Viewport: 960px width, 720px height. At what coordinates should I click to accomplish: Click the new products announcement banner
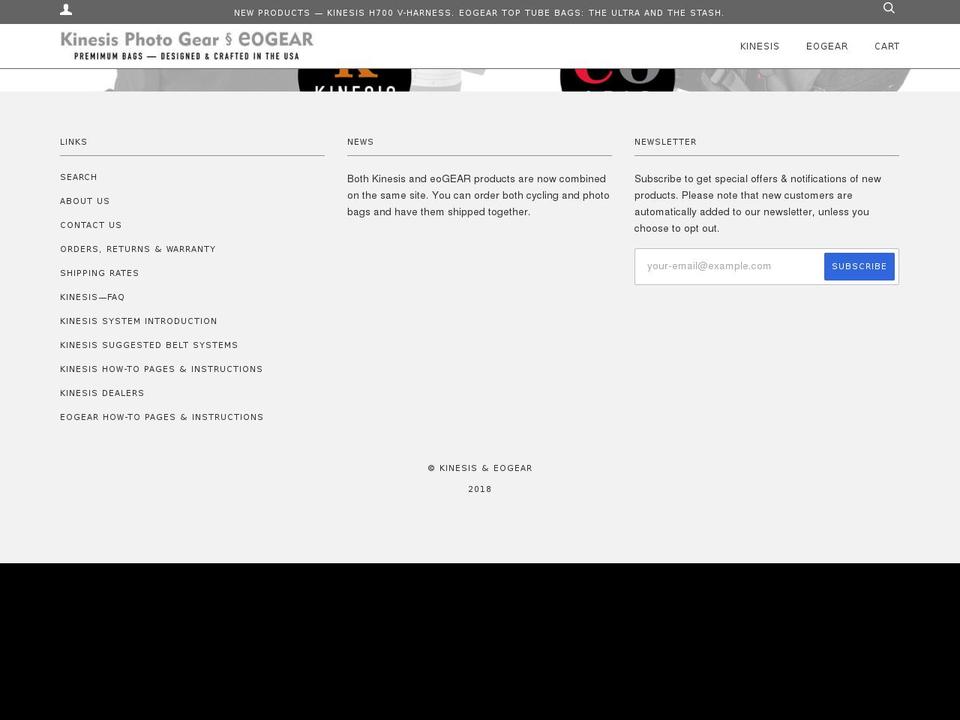(x=479, y=13)
